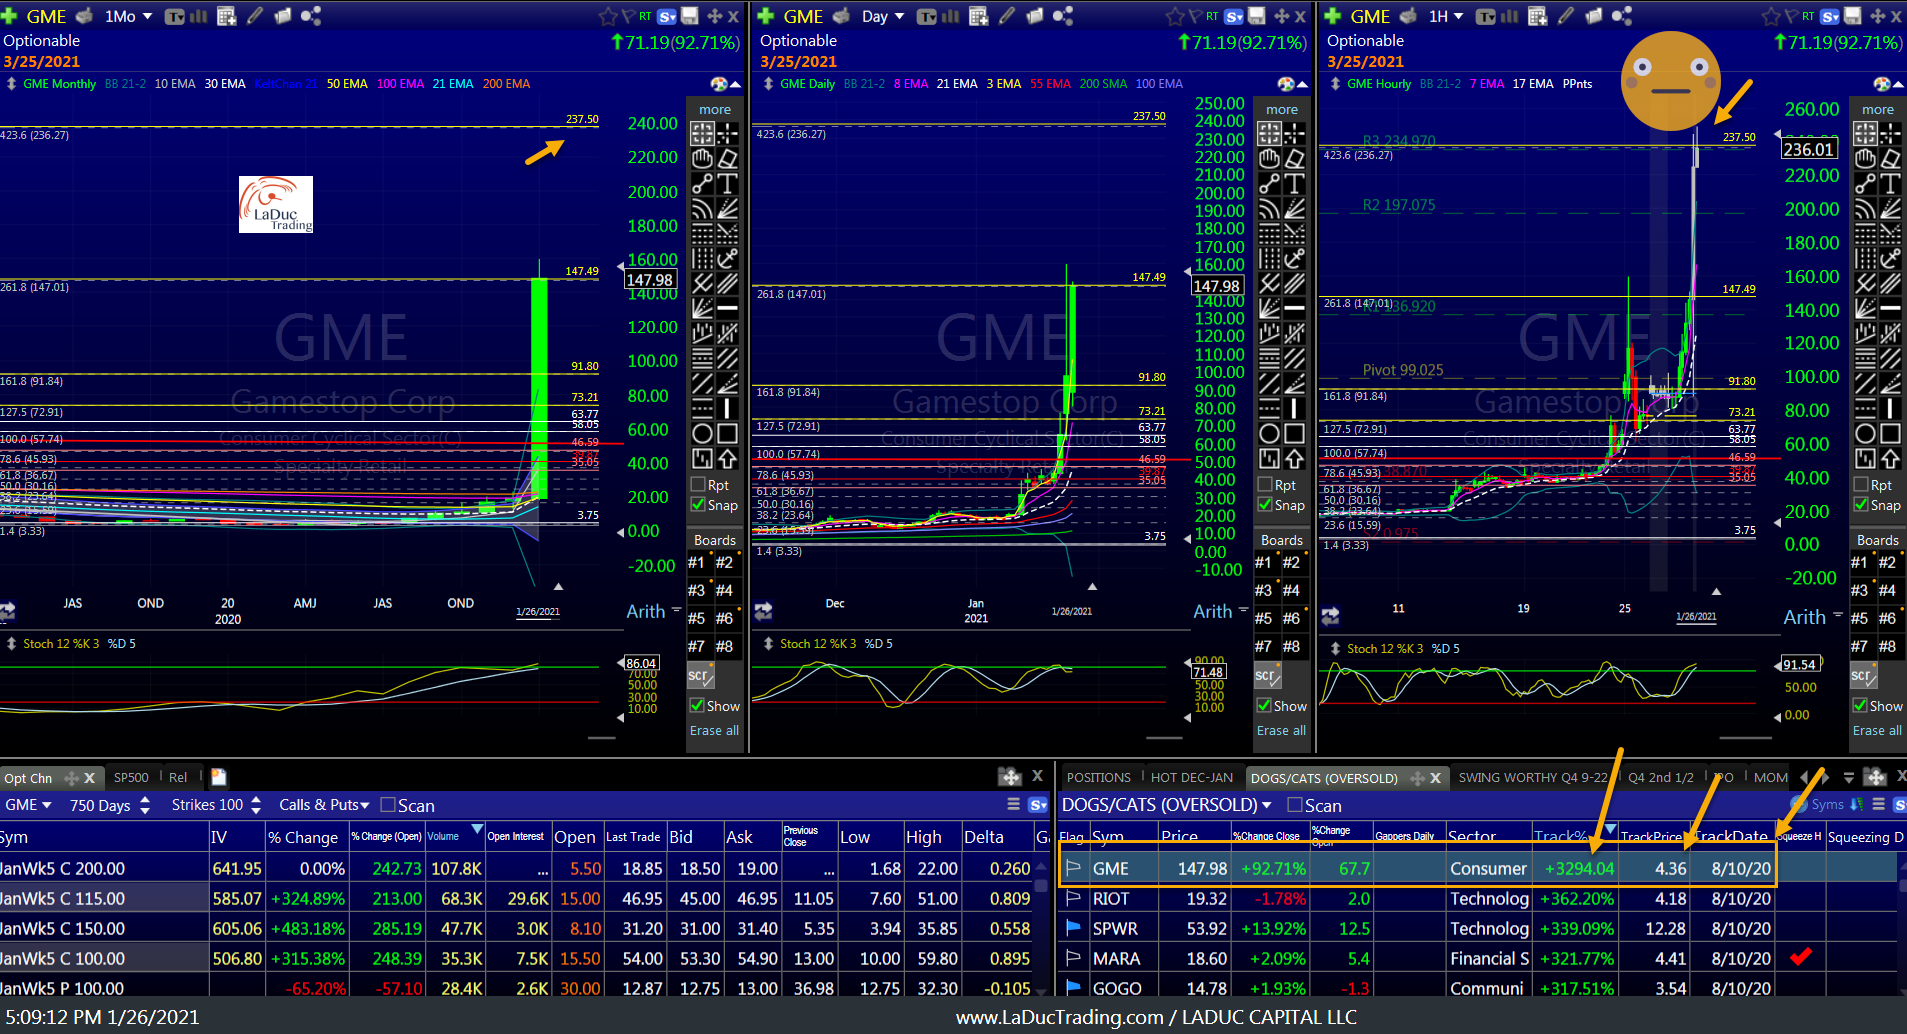Open the HOT DEC-JAN tab
The width and height of the screenshot is (1907, 1034).
(x=1192, y=777)
